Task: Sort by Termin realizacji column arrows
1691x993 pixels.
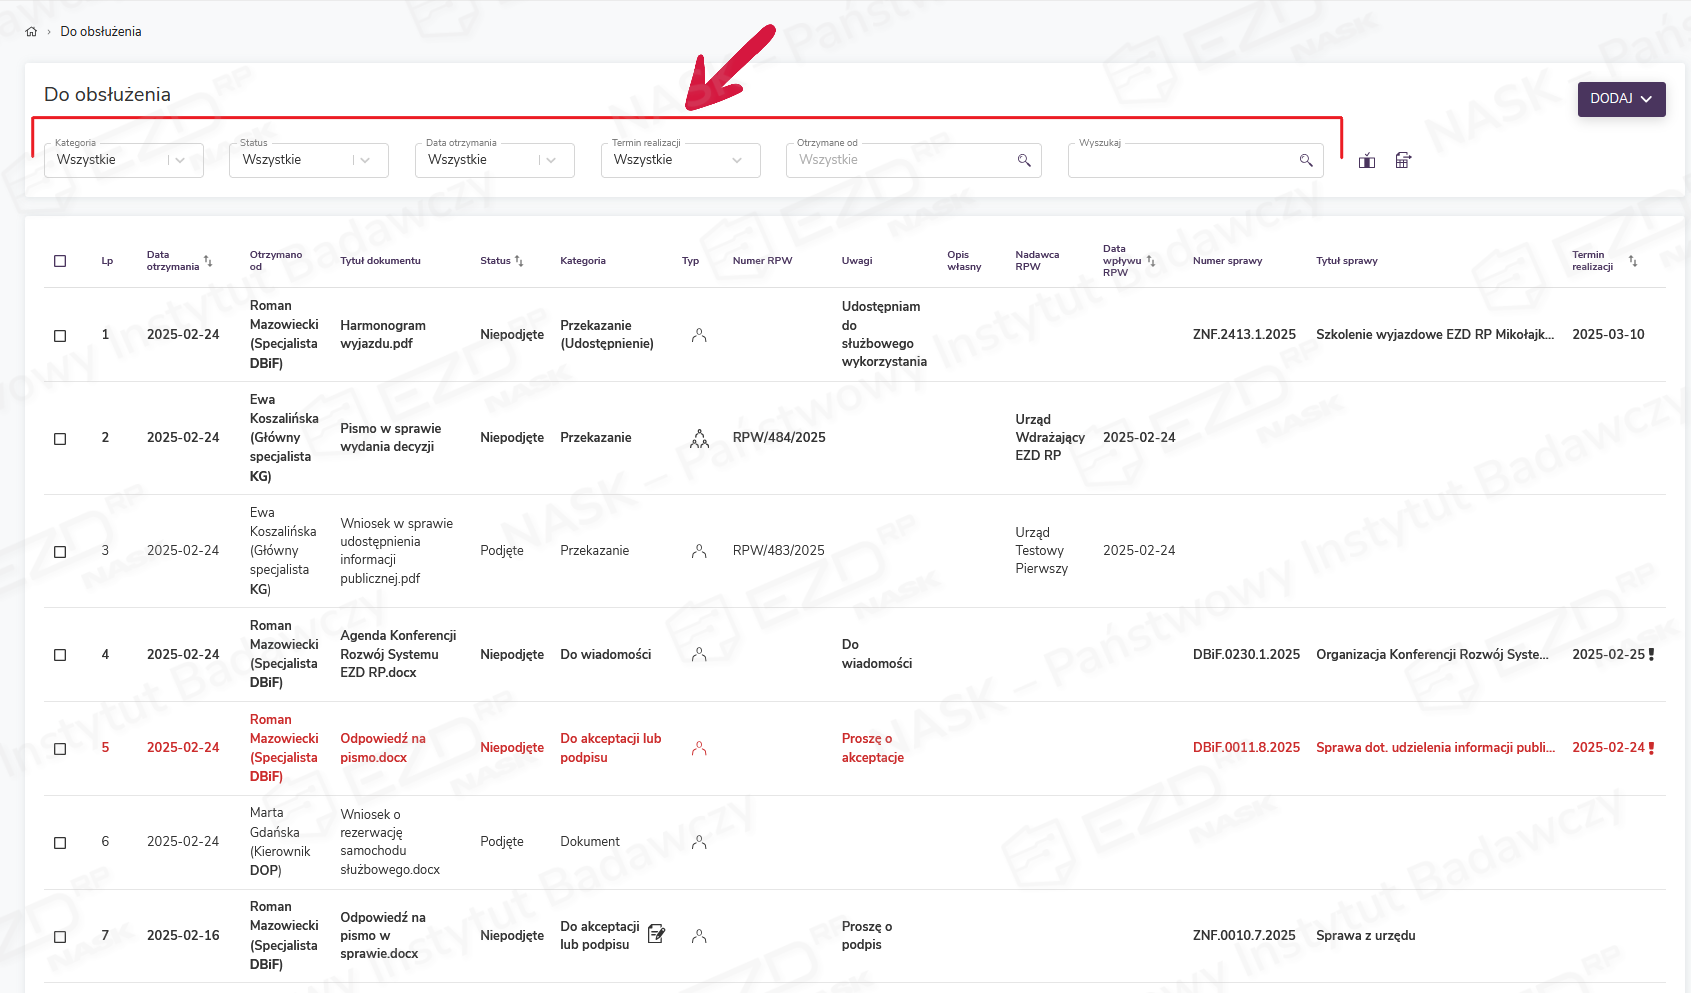Action: point(1632,261)
